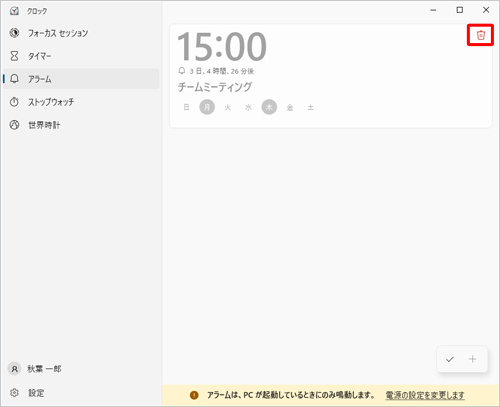Click the Clock (クロック) app title icon

point(14,11)
